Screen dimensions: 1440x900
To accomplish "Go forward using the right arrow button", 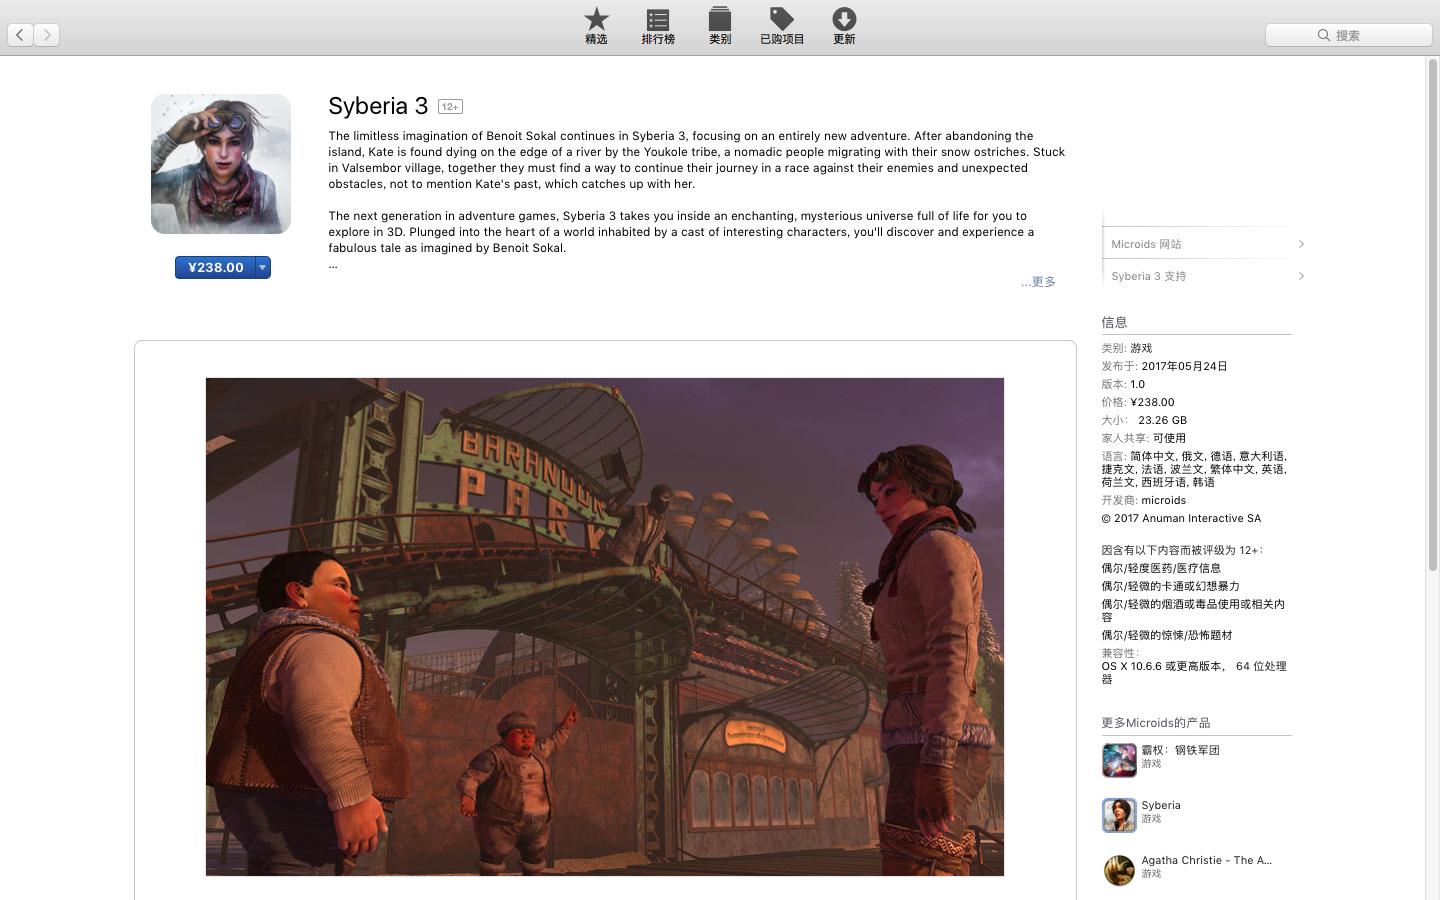I will click(47, 35).
